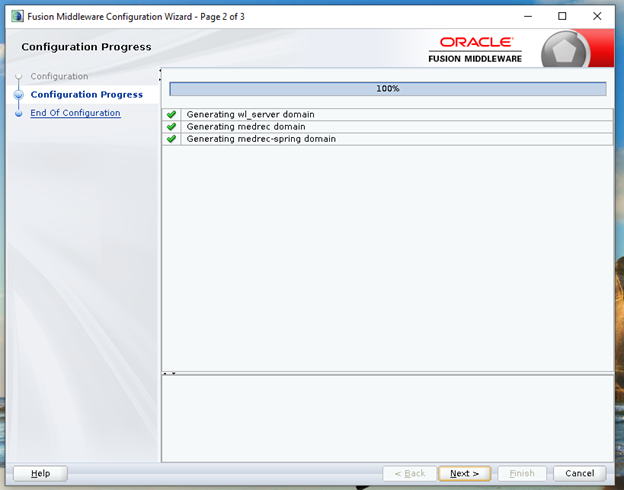Click the Next button
The image size is (624, 490).
click(464, 473)
